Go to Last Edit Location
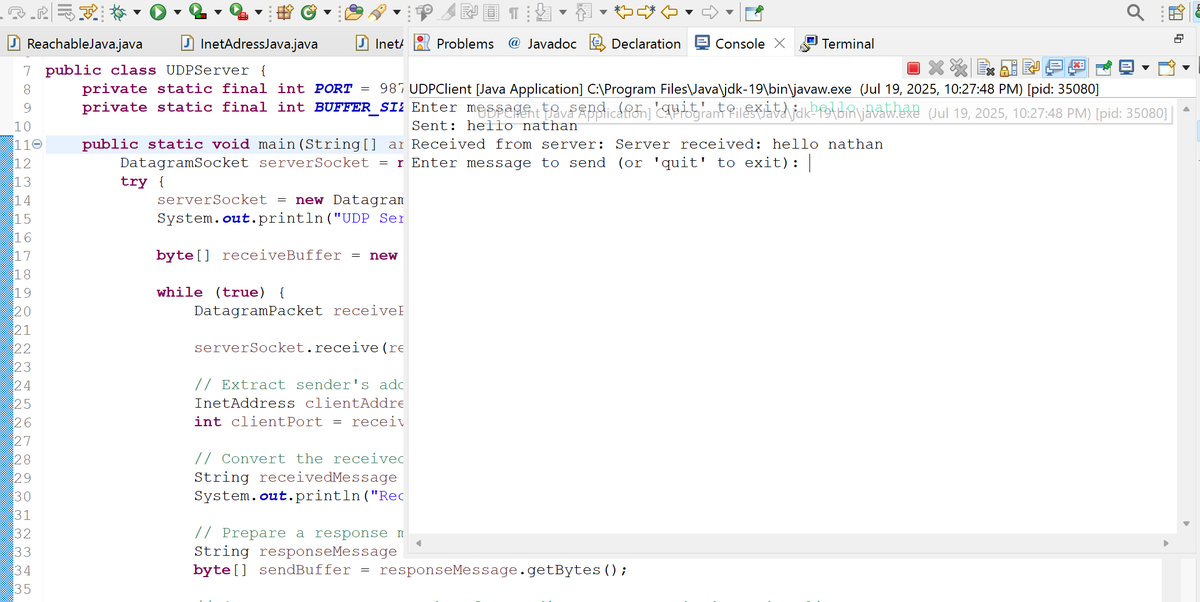Screen dimensions: 1200x602 click(x=623, y=12)
